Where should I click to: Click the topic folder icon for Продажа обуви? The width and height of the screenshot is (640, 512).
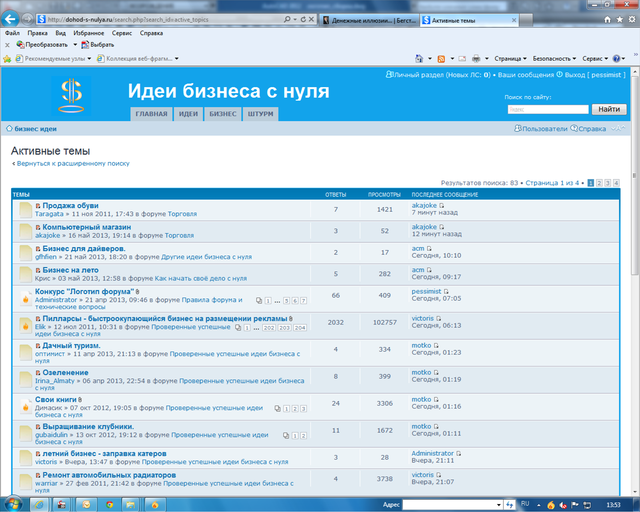click(25, 210)
